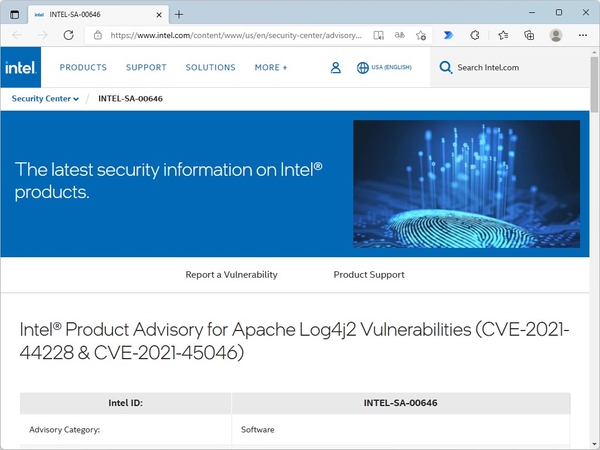The image size is (600, 450).
Task: Open the tab actions menu icon
Action: (x=15, y=15)
